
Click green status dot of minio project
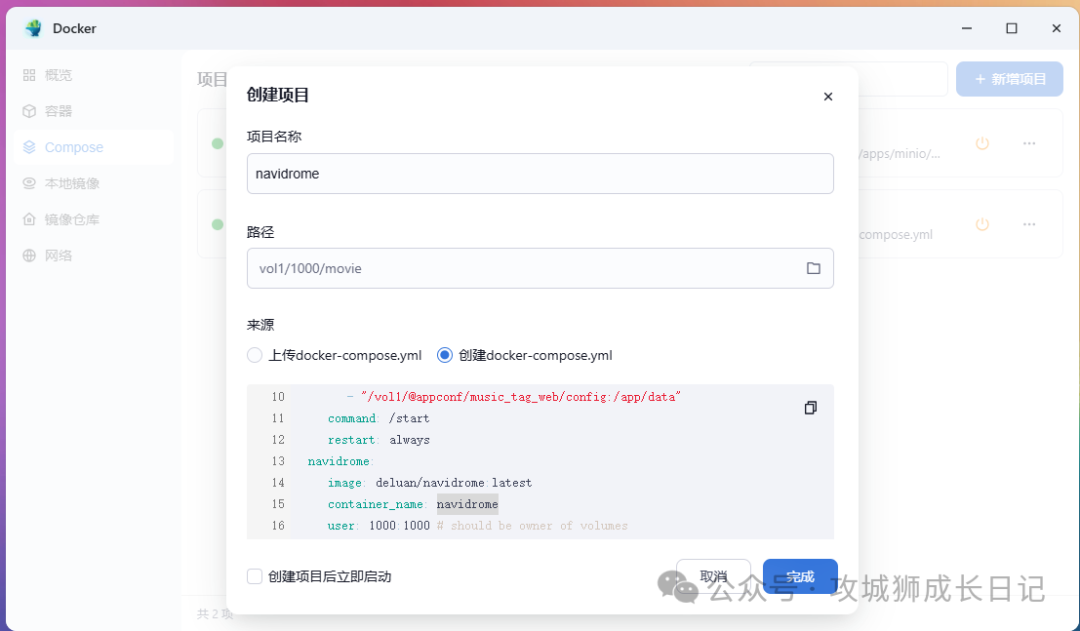pos(218,143)
